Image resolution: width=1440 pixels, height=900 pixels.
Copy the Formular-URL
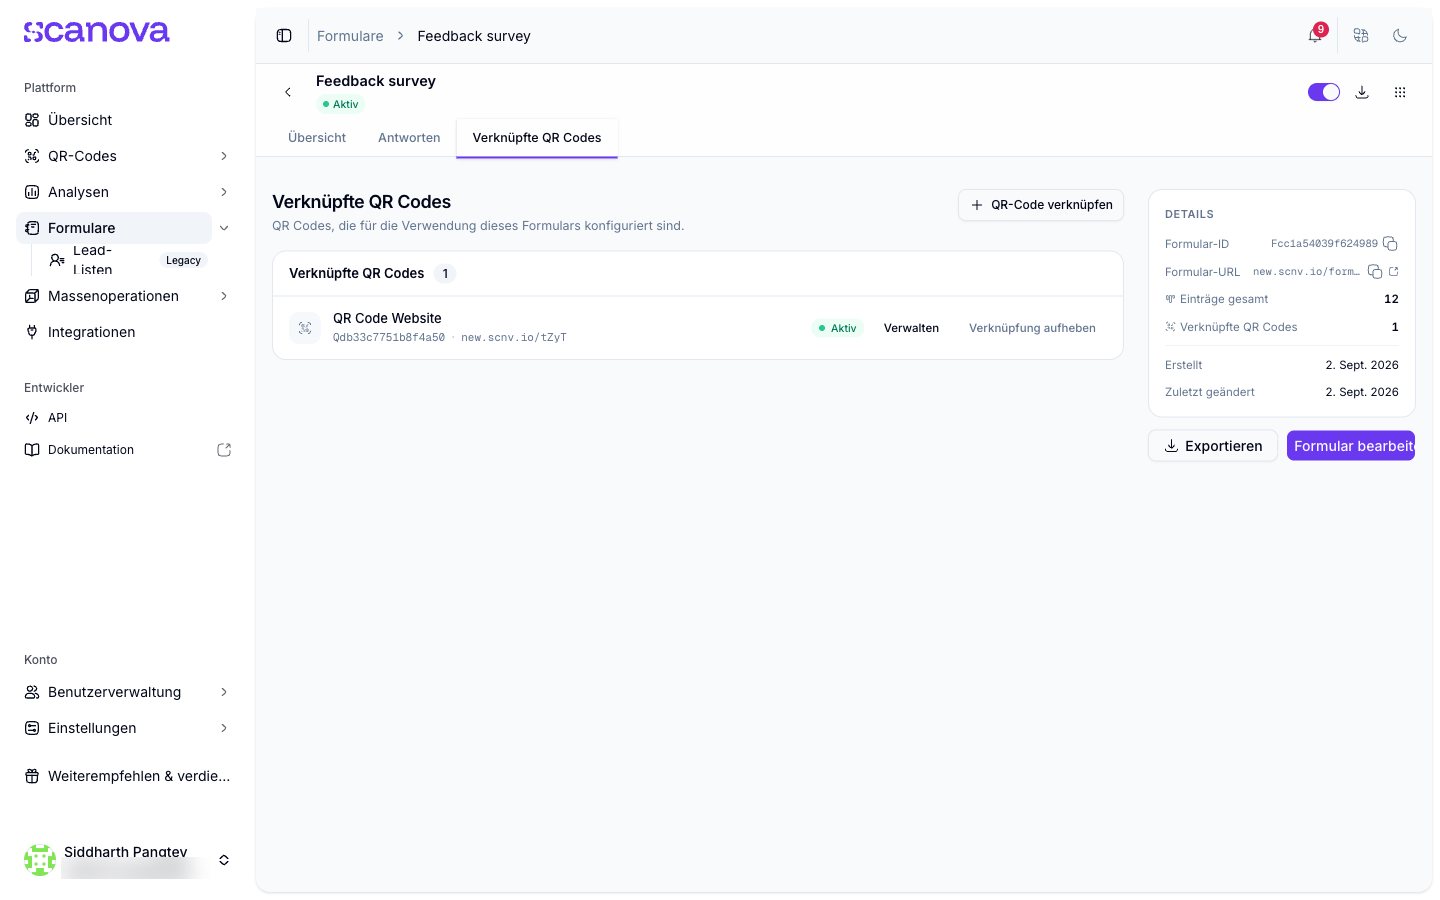click(1375, 272)
